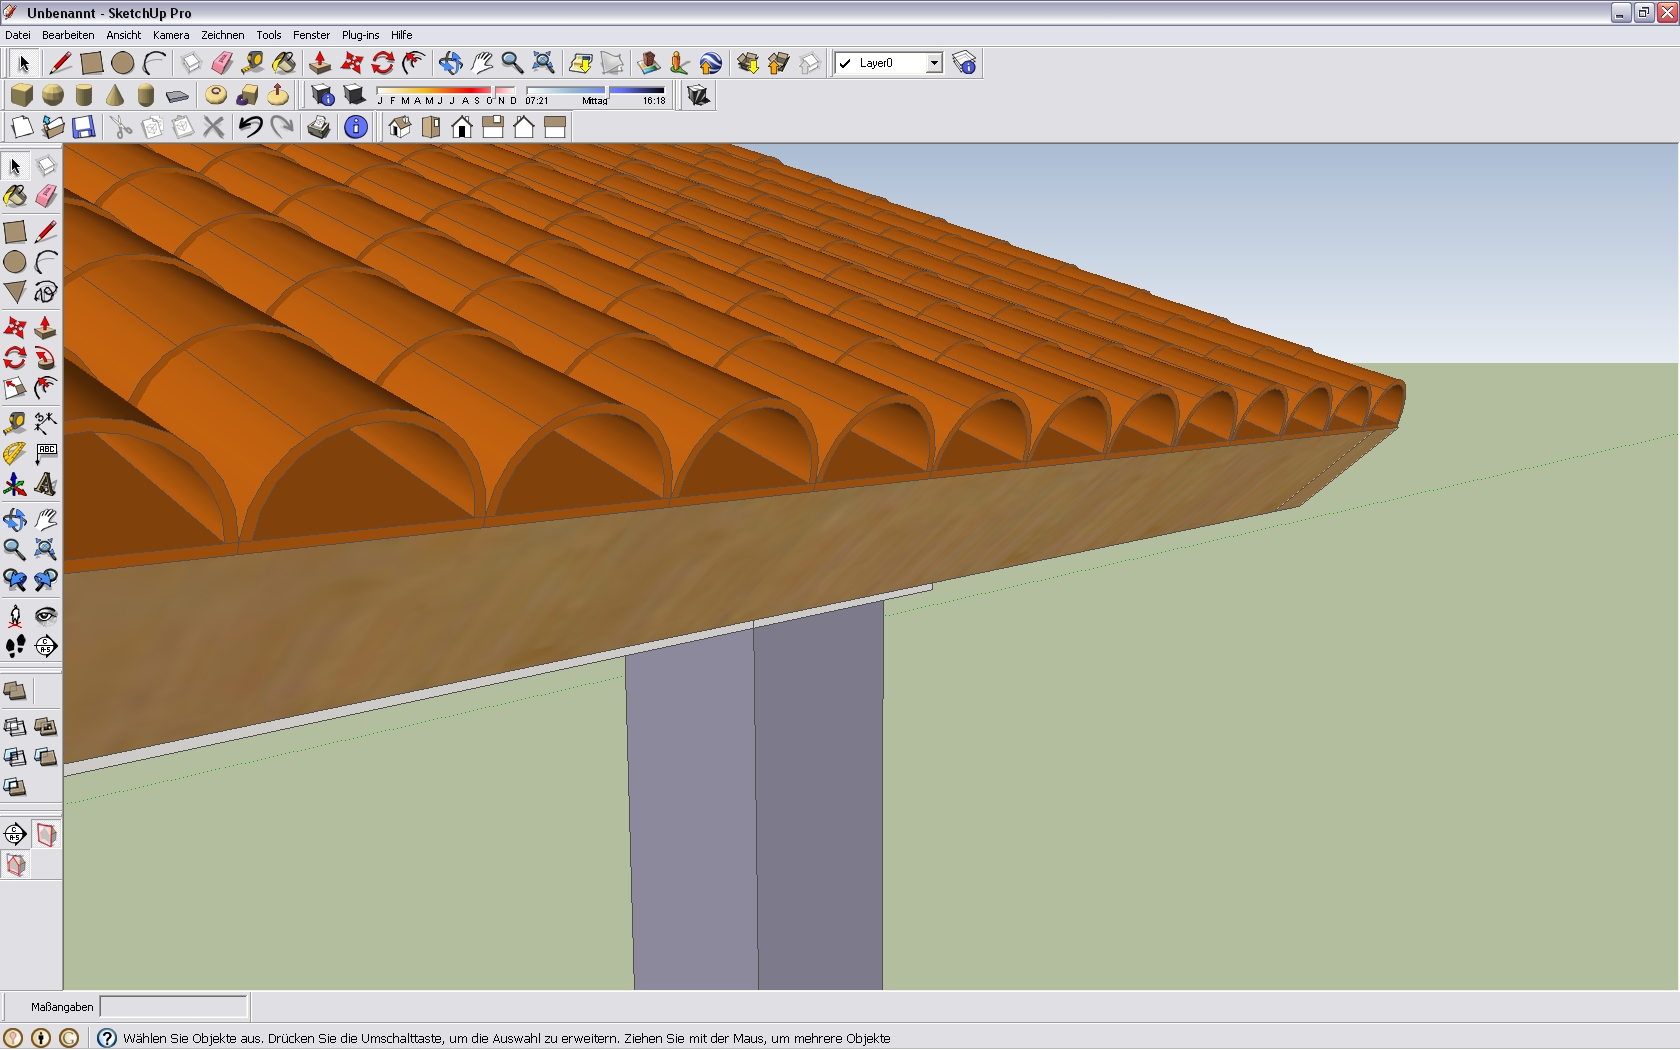The image size is (1680, 1050).
Task: Open the Tools menu
Action: (269, 35)
